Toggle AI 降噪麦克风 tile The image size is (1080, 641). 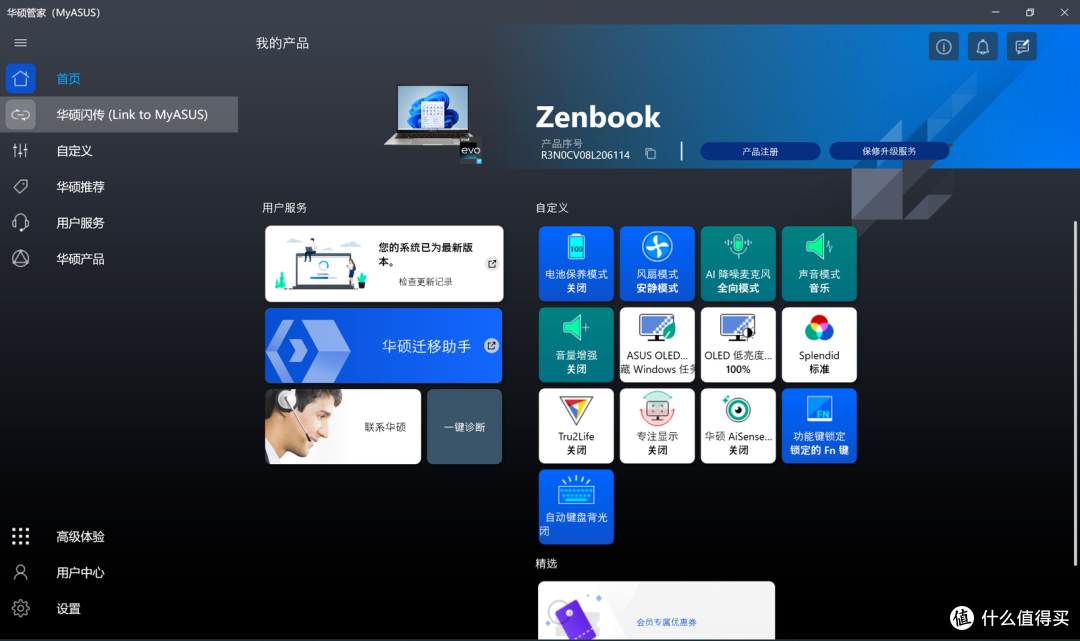coord(738,264)
